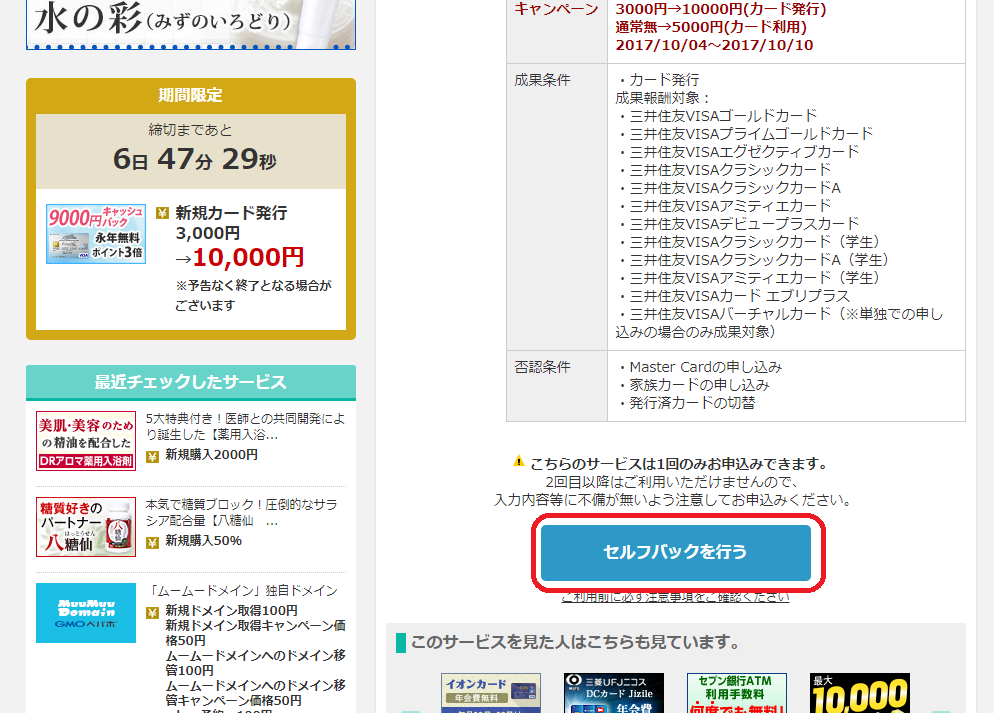This screenshot has height=713, width=994.
Task: Open the 水の彩 banner advertisement
Action: click(190, 24)
